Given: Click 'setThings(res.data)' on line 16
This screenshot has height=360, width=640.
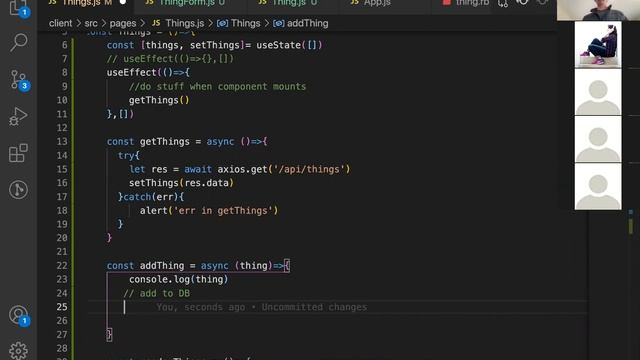Looking at the screenshot, I should pyautogui.click(x=181, y=183).
